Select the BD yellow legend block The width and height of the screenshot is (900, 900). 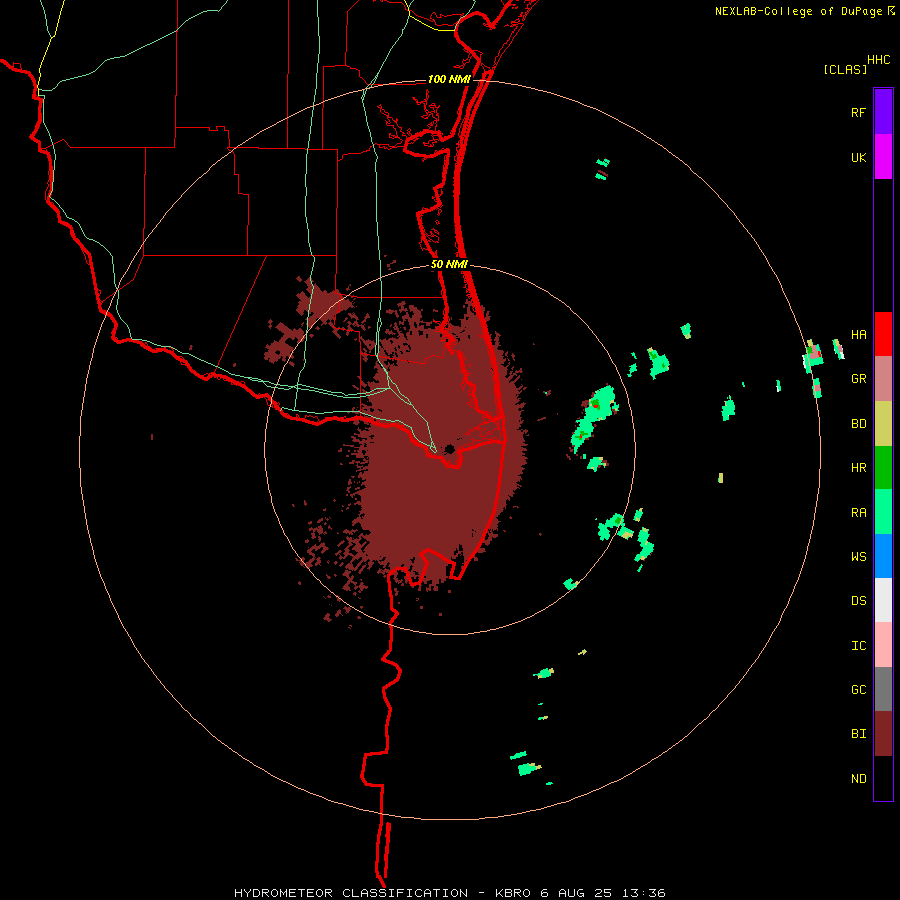coord(883,424)
